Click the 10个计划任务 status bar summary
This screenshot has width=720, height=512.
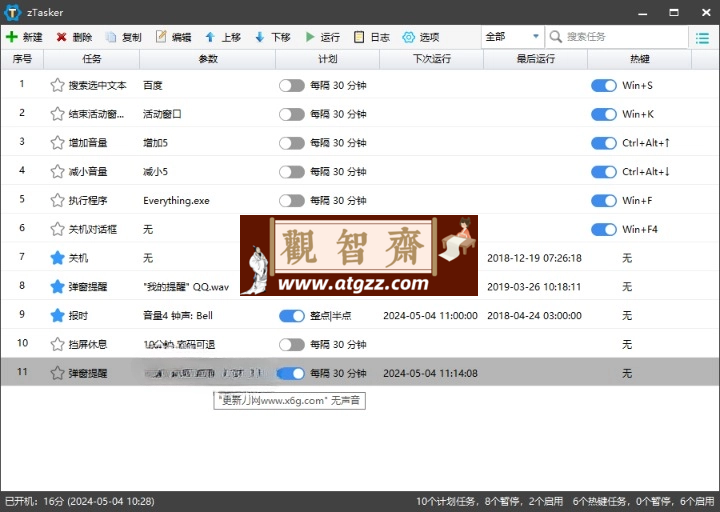tap(489, 501)
